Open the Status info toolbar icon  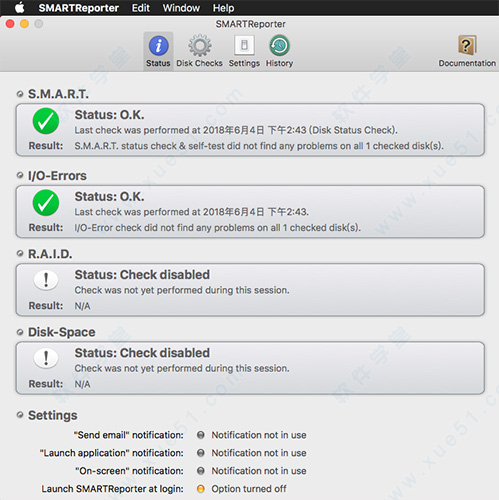tap(158, 46)
